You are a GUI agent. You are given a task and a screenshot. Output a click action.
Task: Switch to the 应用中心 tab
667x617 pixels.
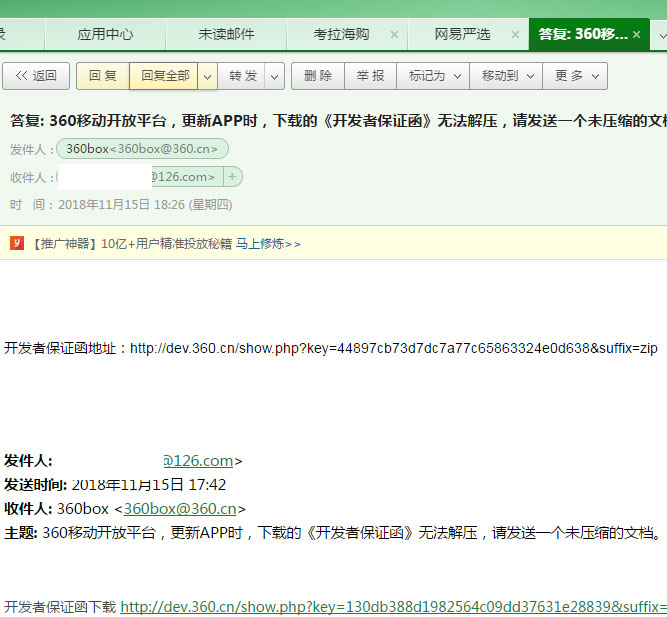pyautogui.click(x=105, y=34)
